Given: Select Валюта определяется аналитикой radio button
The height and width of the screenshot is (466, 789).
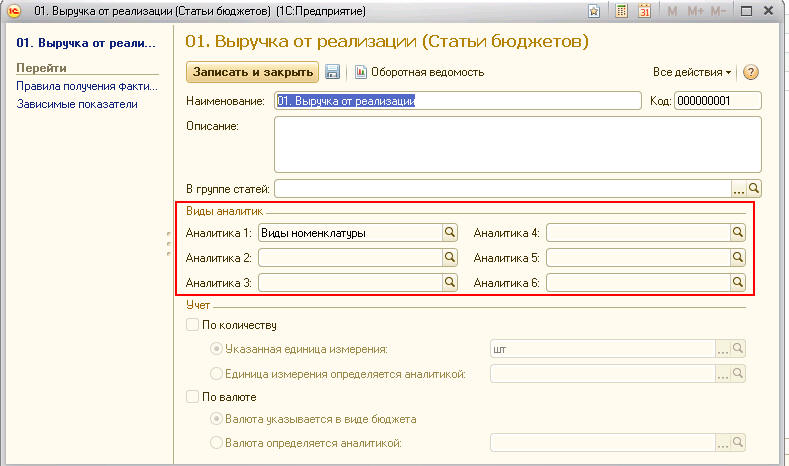Looking at the screenshot, I should [216, 443].
